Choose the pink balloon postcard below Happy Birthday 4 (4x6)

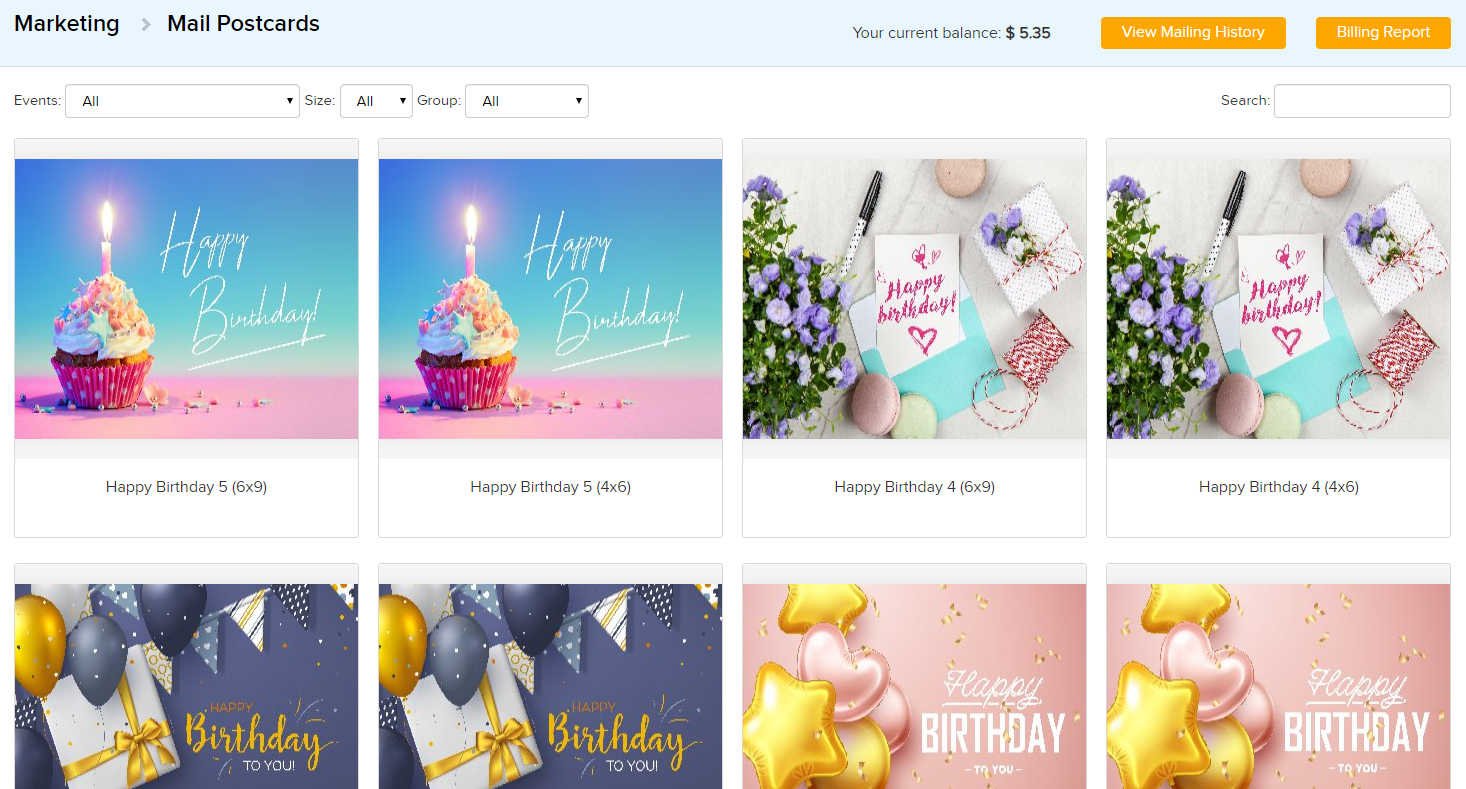pyautogui.click(x=1278, y=686)
